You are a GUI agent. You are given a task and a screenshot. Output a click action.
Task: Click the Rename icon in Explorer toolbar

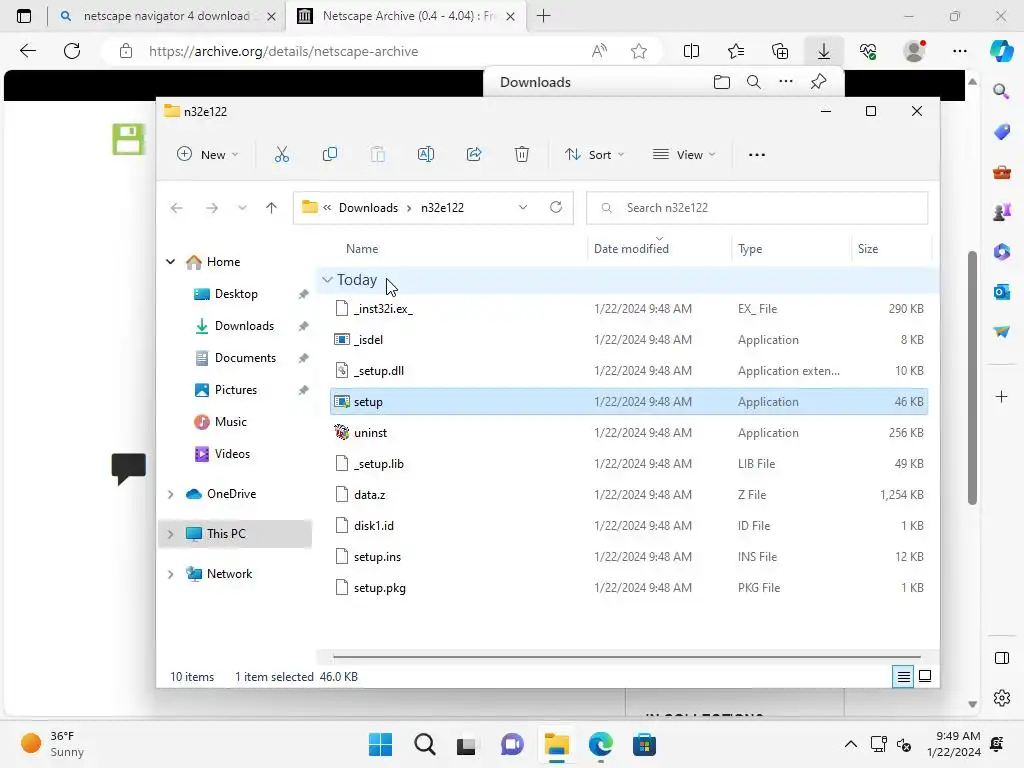point(426,155)
